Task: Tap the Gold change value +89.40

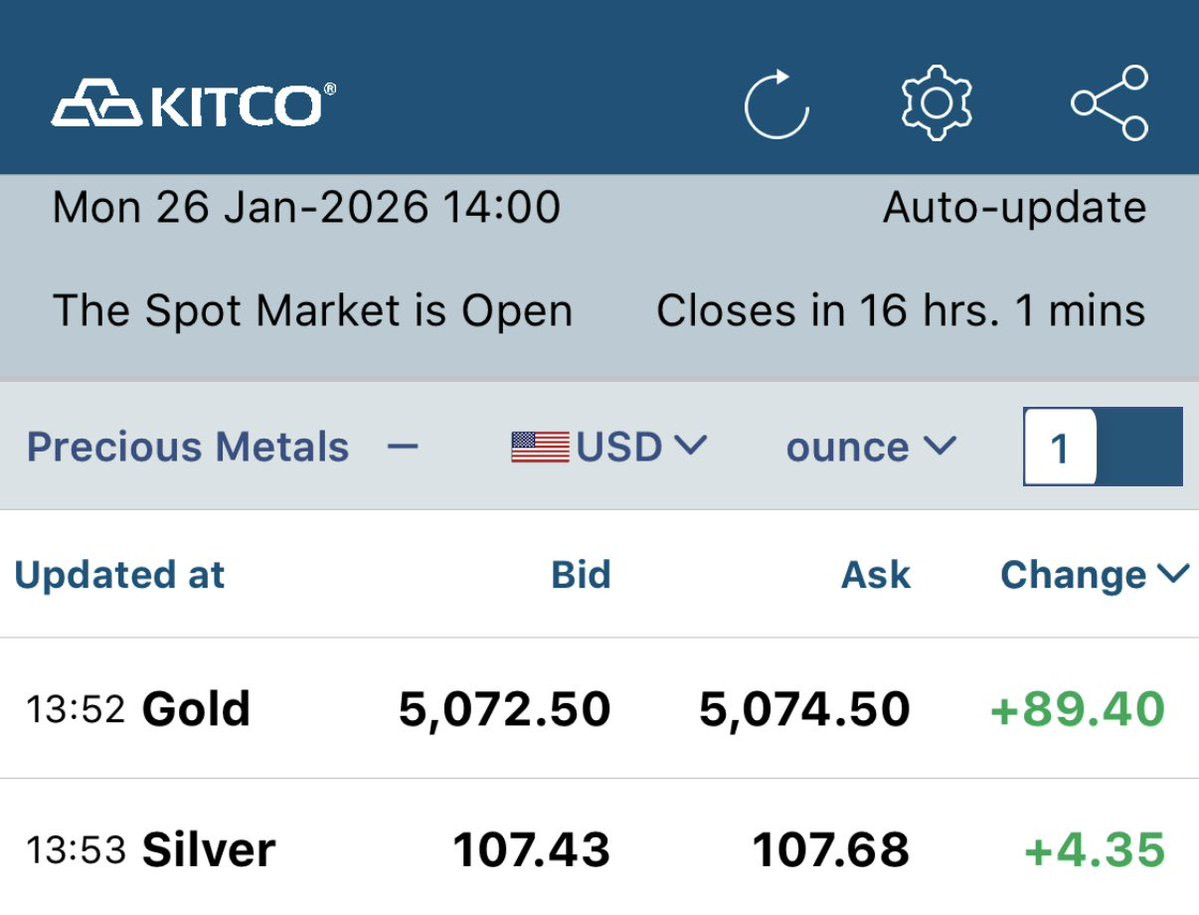Action: pos(1077,709)
